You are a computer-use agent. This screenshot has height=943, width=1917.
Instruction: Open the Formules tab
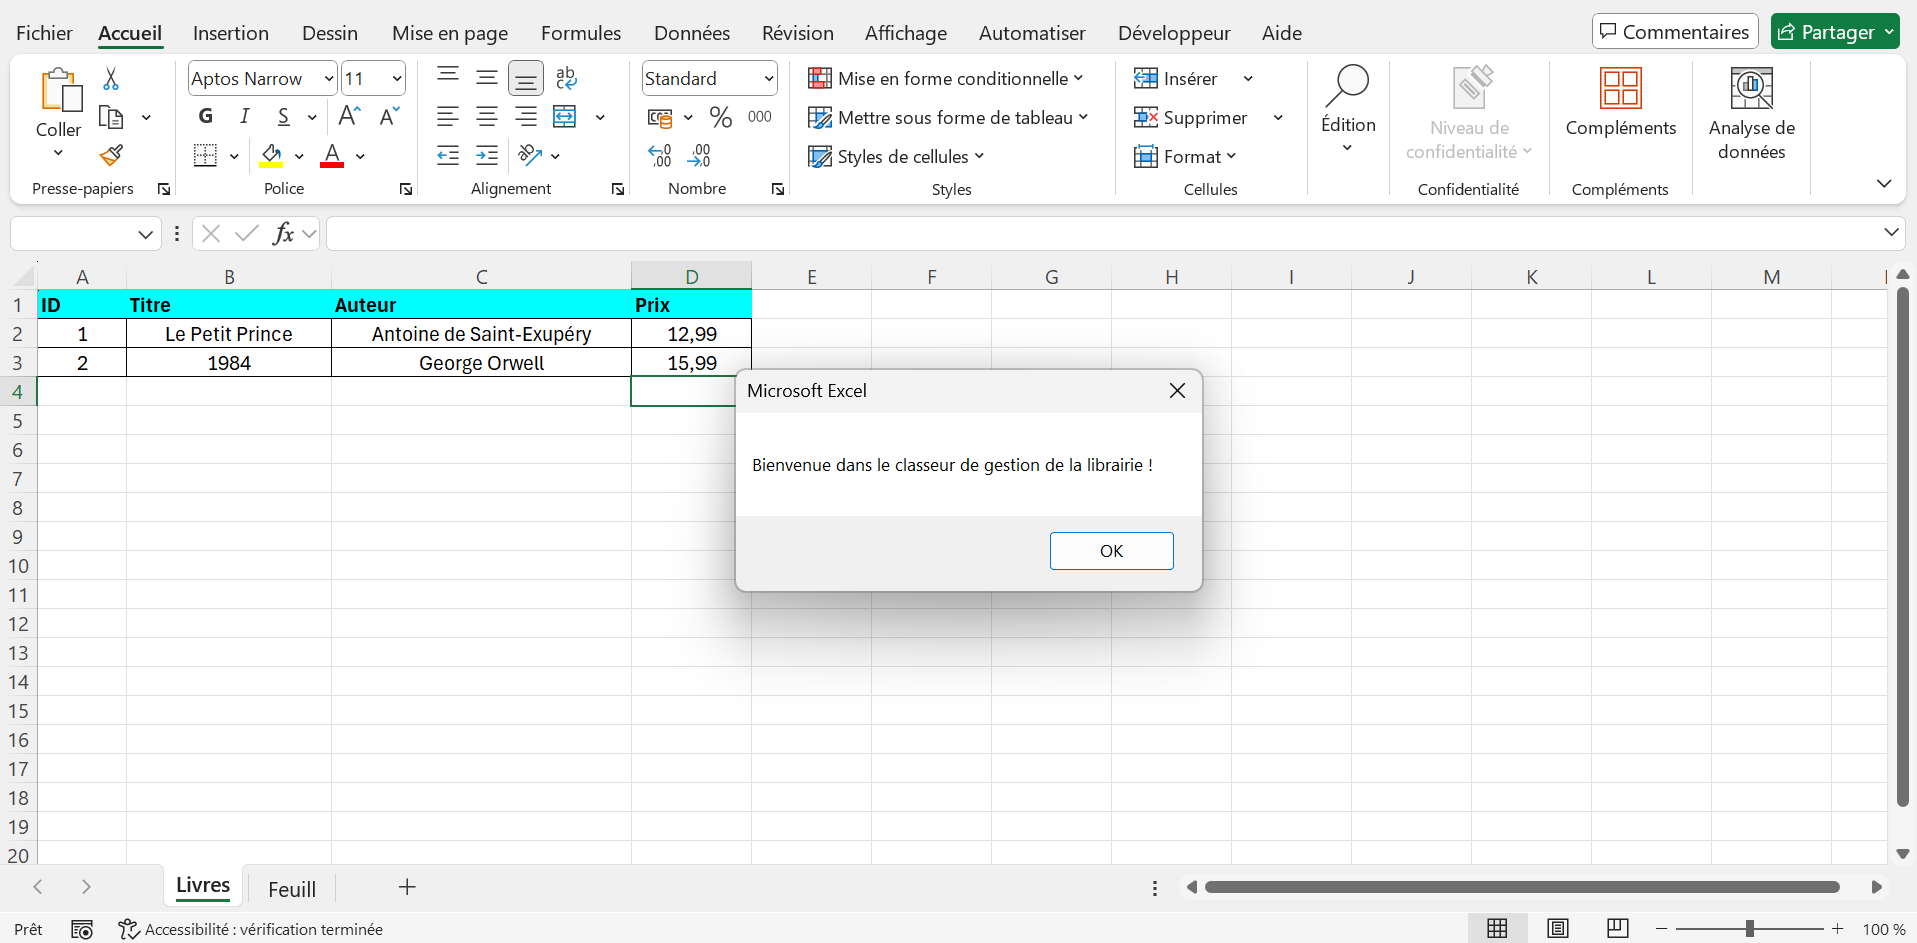click(581, 33)
